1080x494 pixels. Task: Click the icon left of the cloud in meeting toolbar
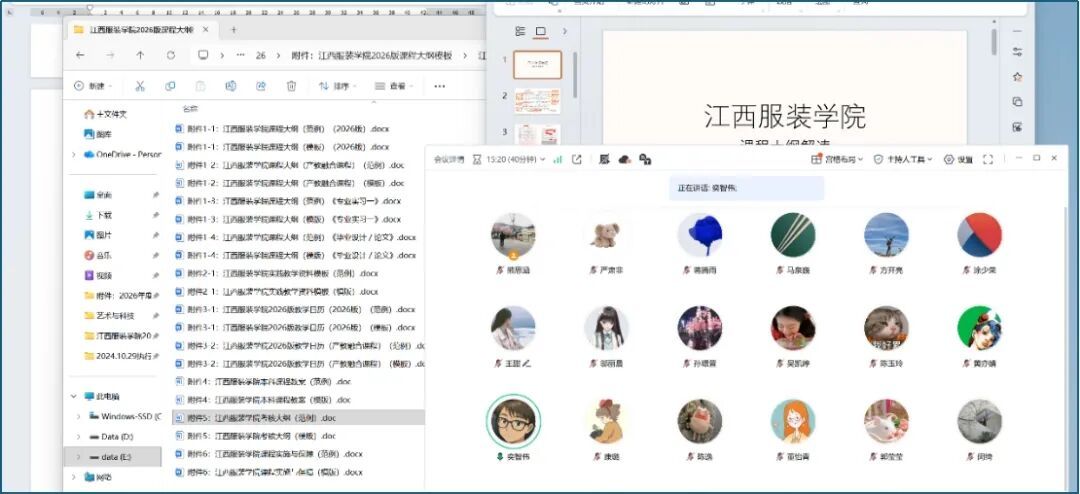(x=604, y=159)
